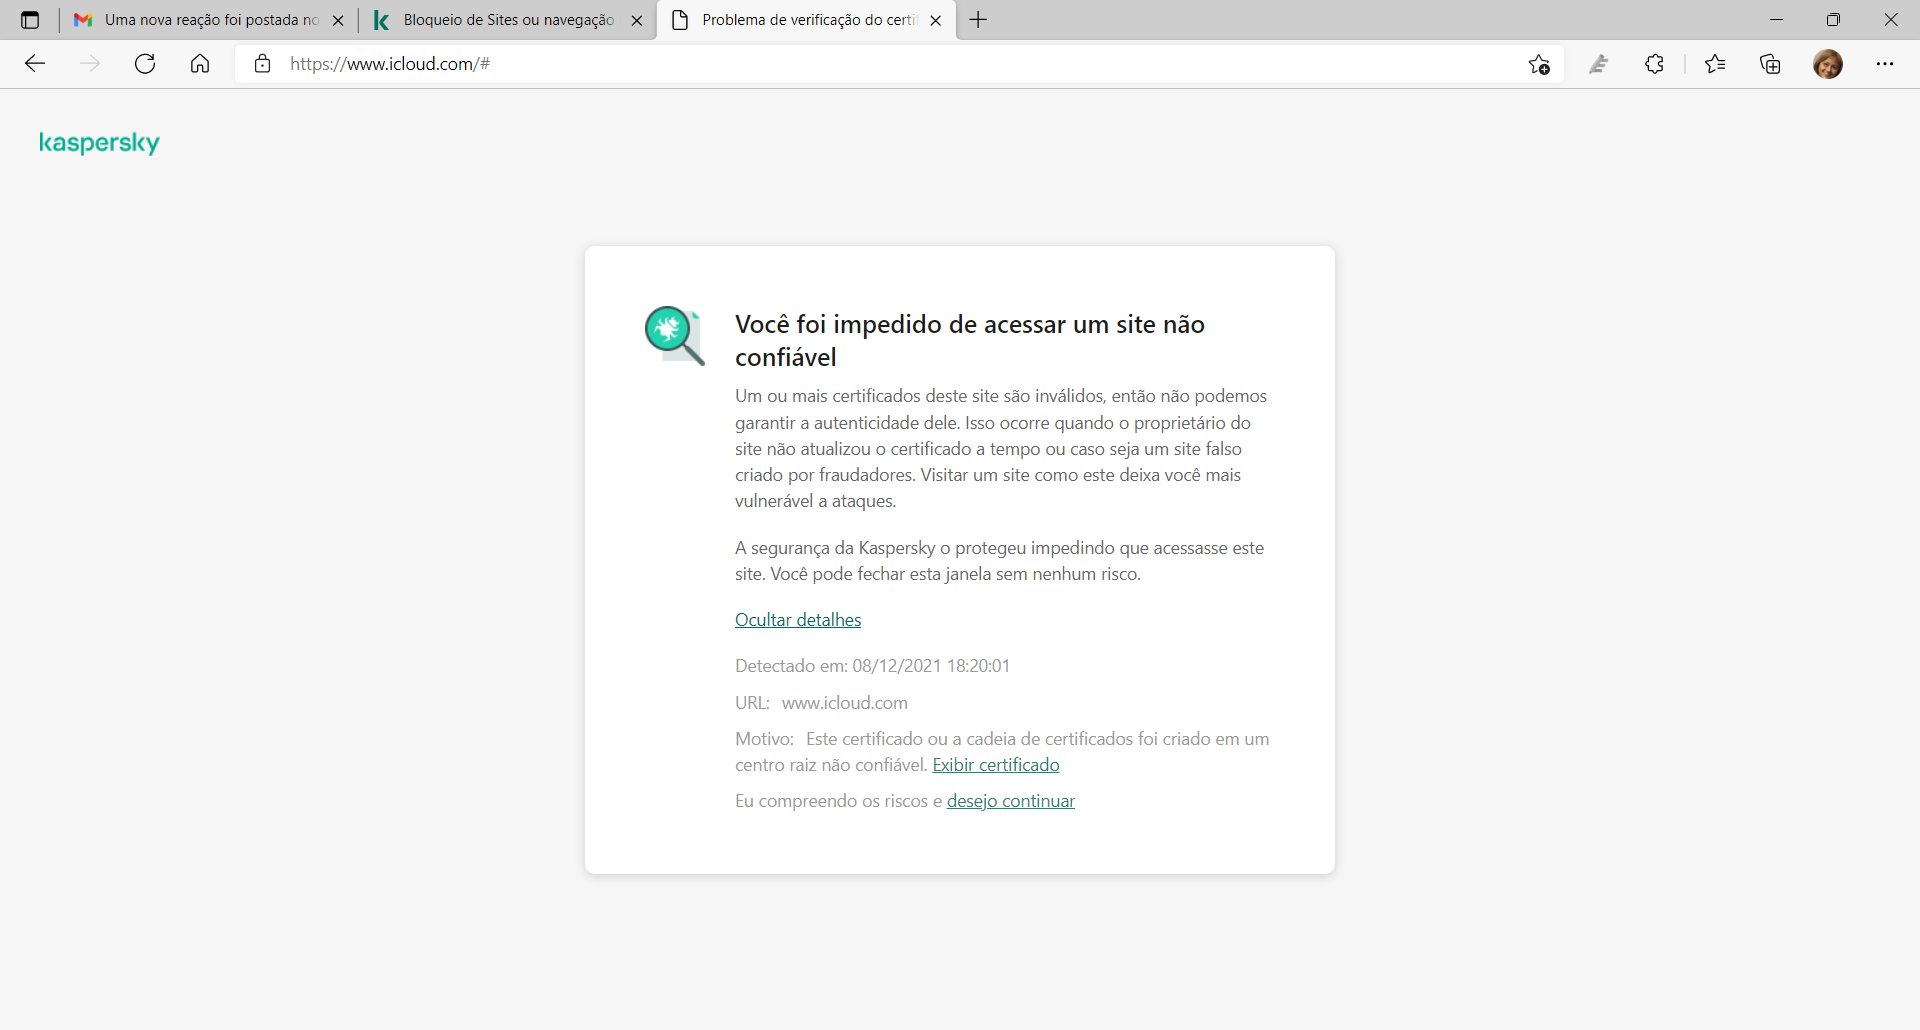The image size is (1920, 1030).
Task: Close the browser window
Action: [x=1891, y=20]
